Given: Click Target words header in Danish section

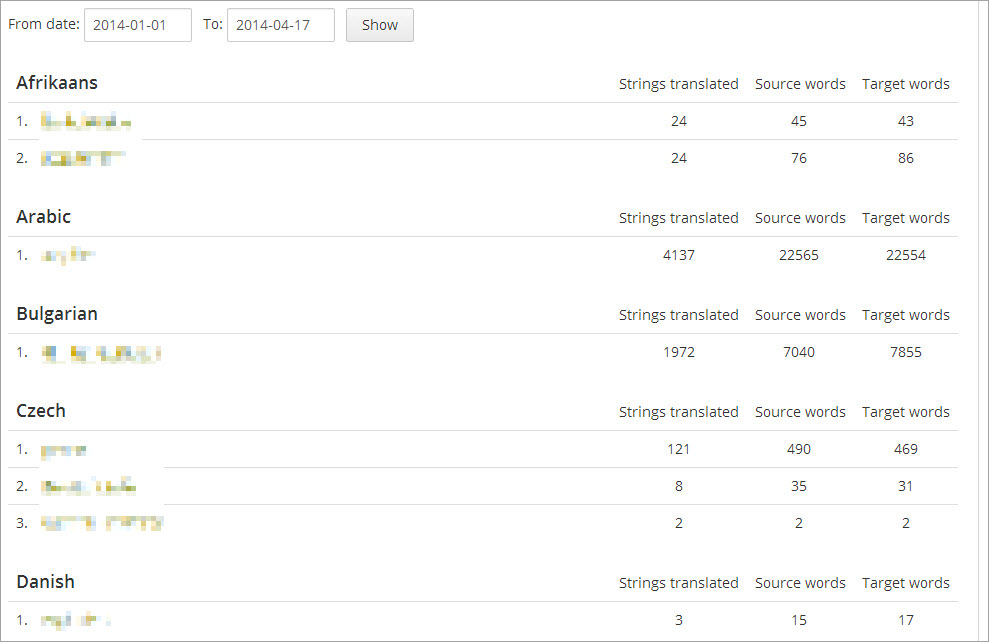Looking at the screenshot, I should tap(906, 583).
